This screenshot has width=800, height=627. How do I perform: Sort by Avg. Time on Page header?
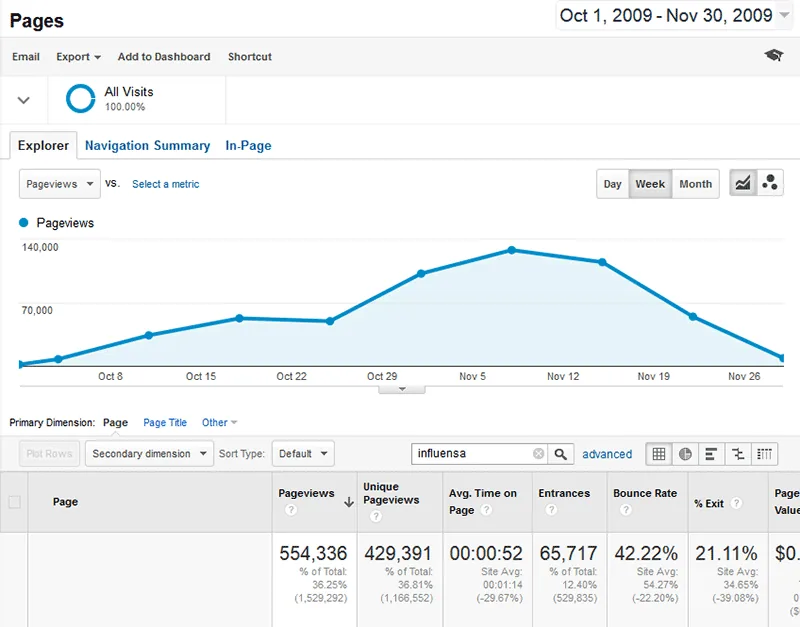(x=483, y=501)
